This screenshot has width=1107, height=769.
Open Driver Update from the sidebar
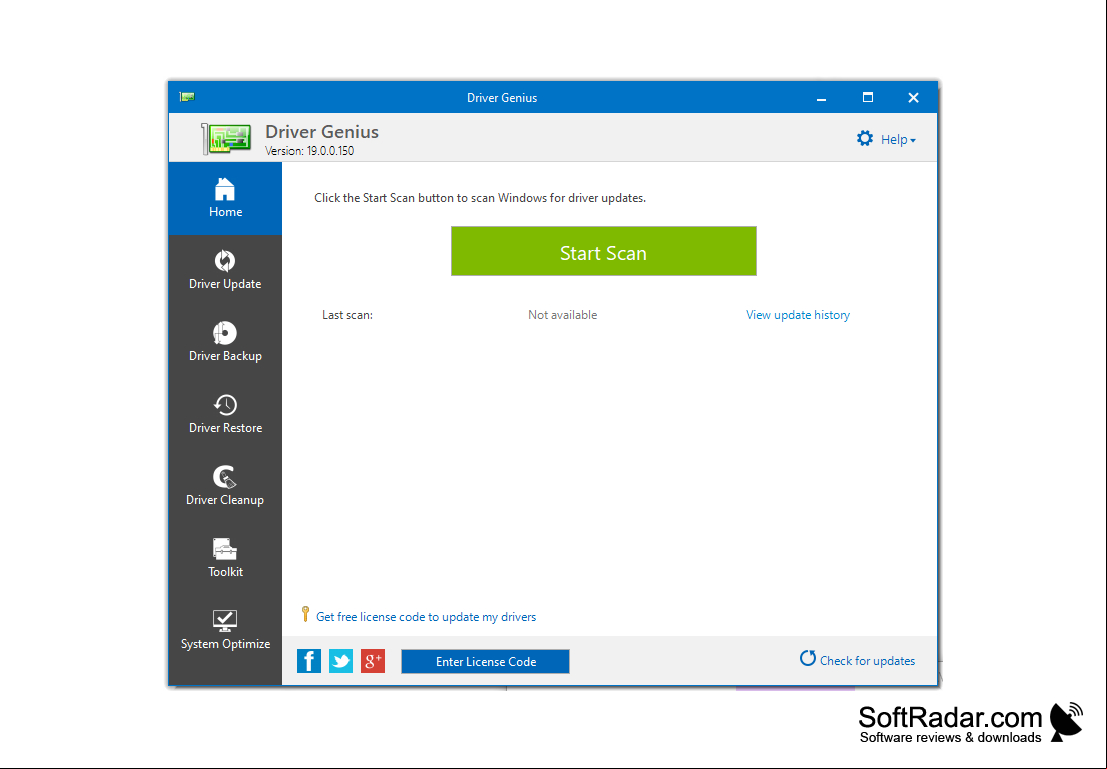tap(225, 271)
